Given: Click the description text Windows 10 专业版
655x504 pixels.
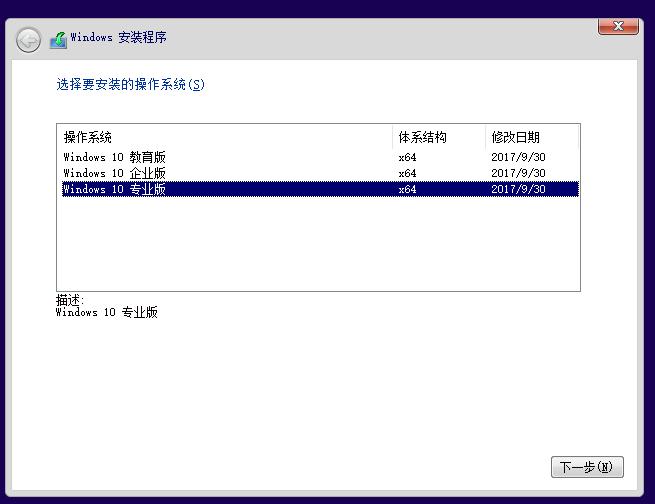Looking at the screenshot, I should pyautogui.click(x=107, y=312).
